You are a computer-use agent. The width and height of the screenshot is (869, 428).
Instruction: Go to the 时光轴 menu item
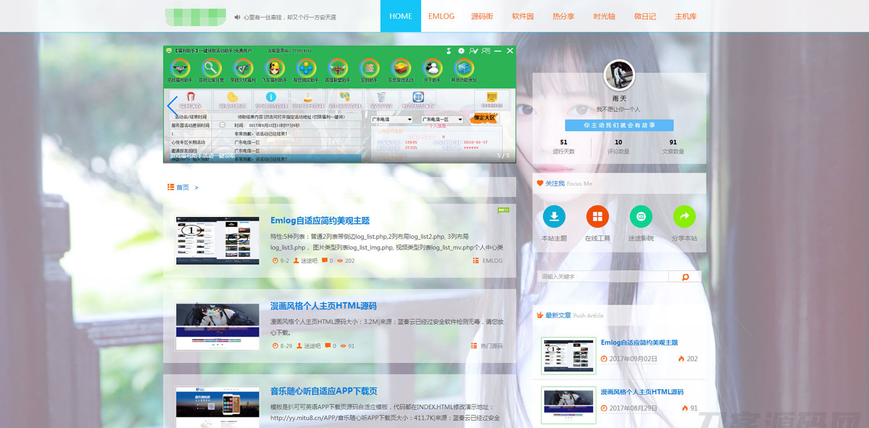(x=604, y=16)
